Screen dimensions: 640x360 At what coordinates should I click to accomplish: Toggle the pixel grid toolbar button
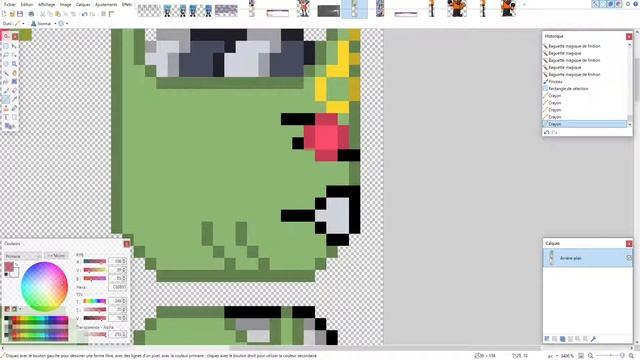coord(104,14)
